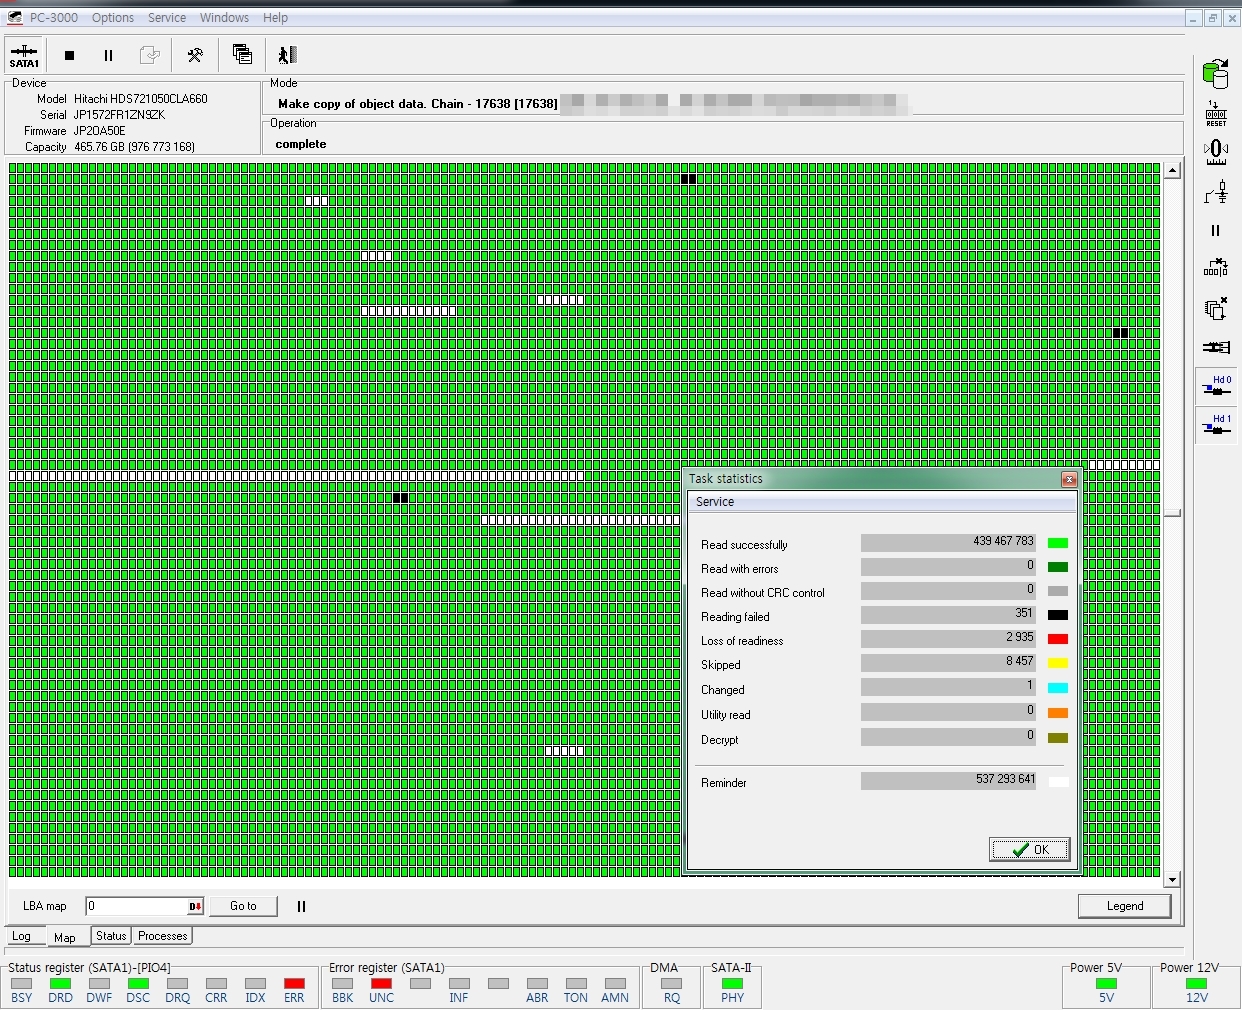Click the sector map scroll-up arrow
Viewport: 1242px width, 1010px height.
tap(1172, 171)
